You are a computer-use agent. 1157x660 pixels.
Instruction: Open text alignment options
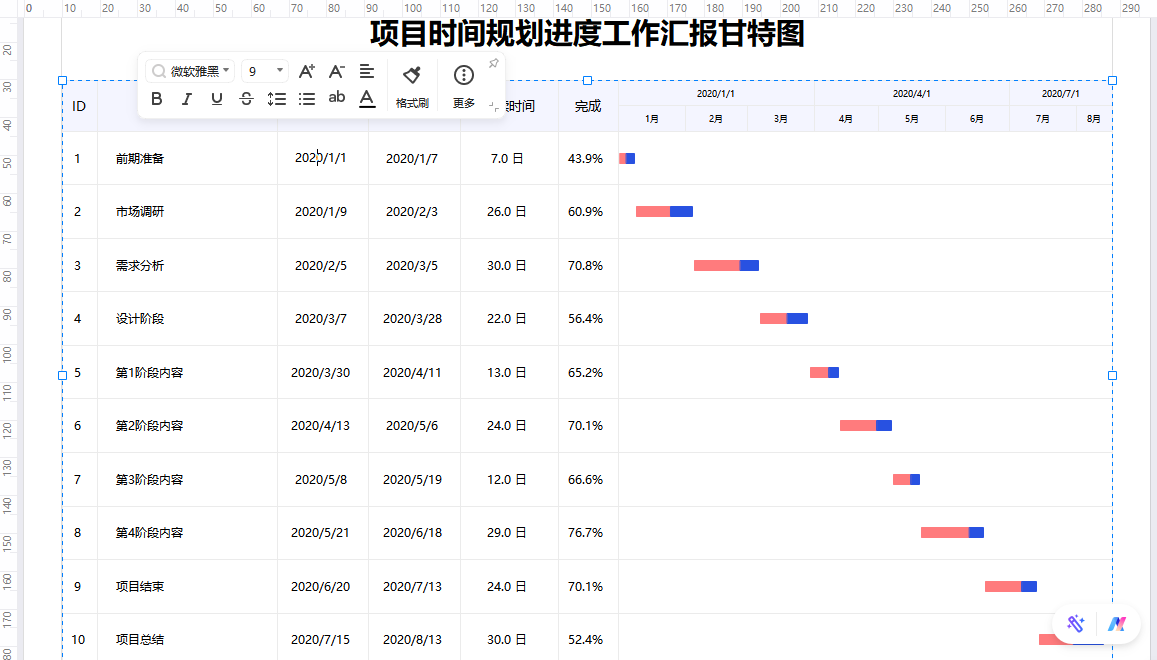pos(367,71)
